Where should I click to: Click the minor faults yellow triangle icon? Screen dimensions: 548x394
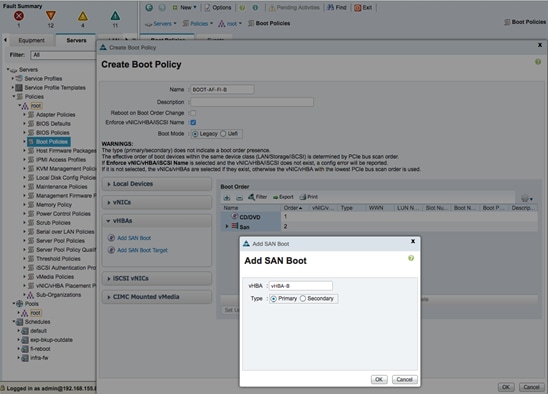tap(83, 16)
